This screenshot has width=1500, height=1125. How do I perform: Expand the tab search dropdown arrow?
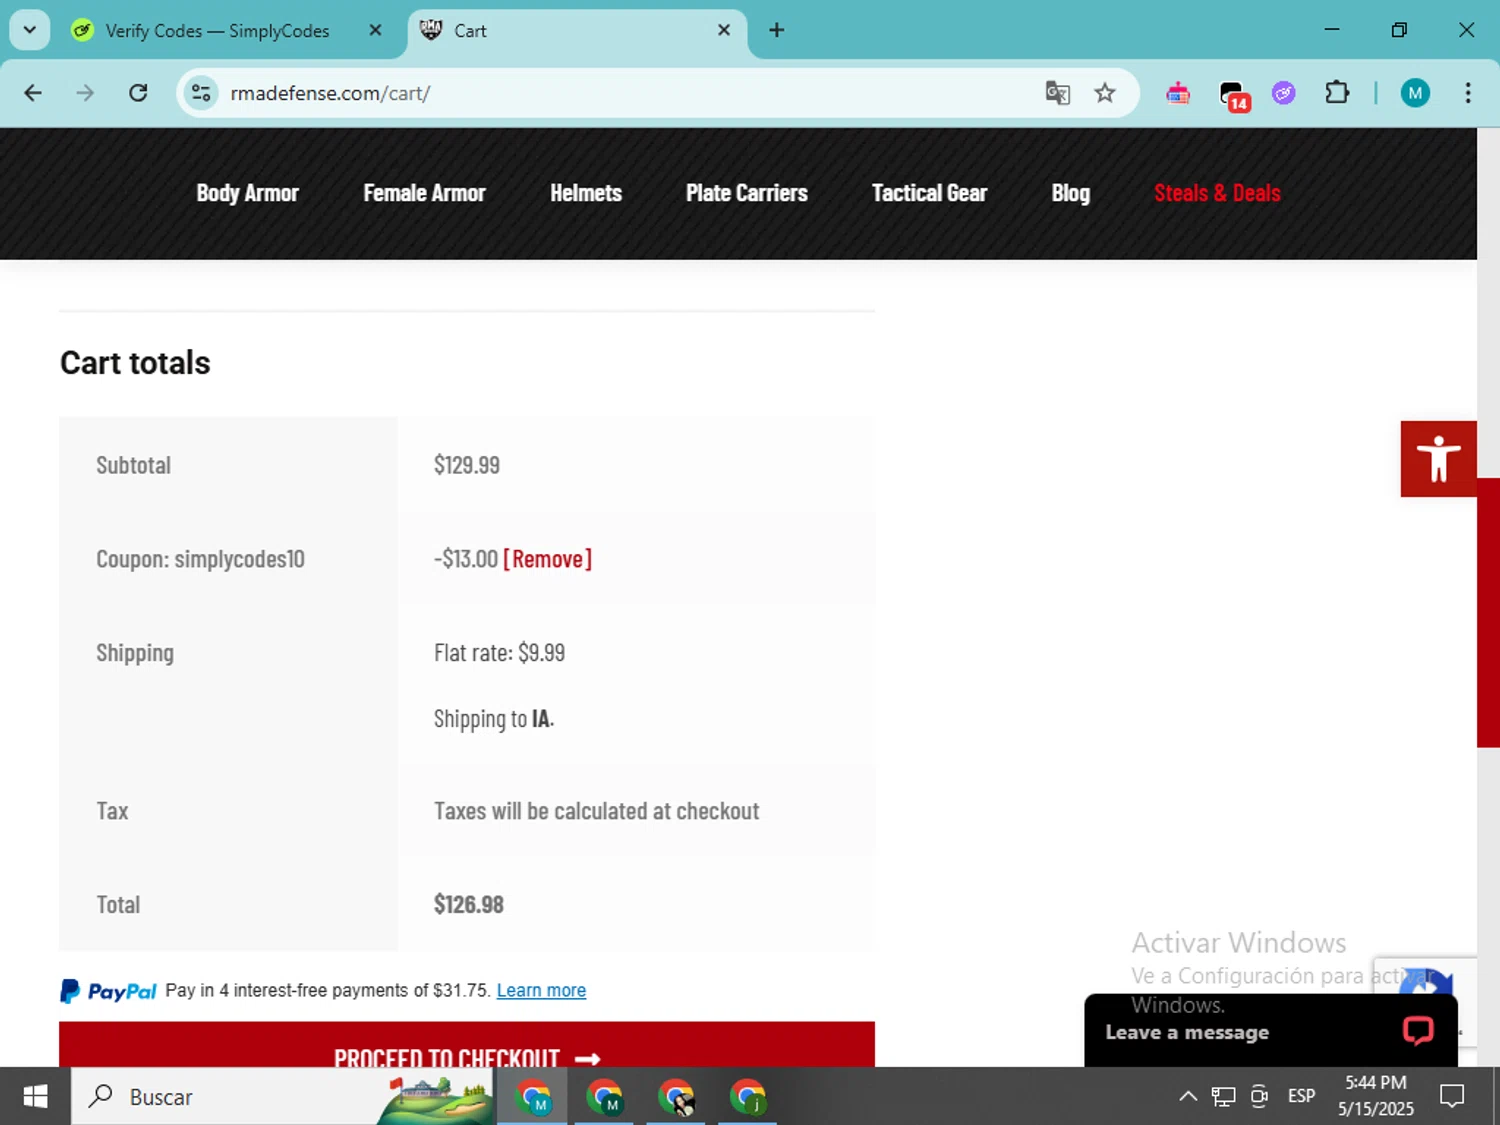[29, 30]
